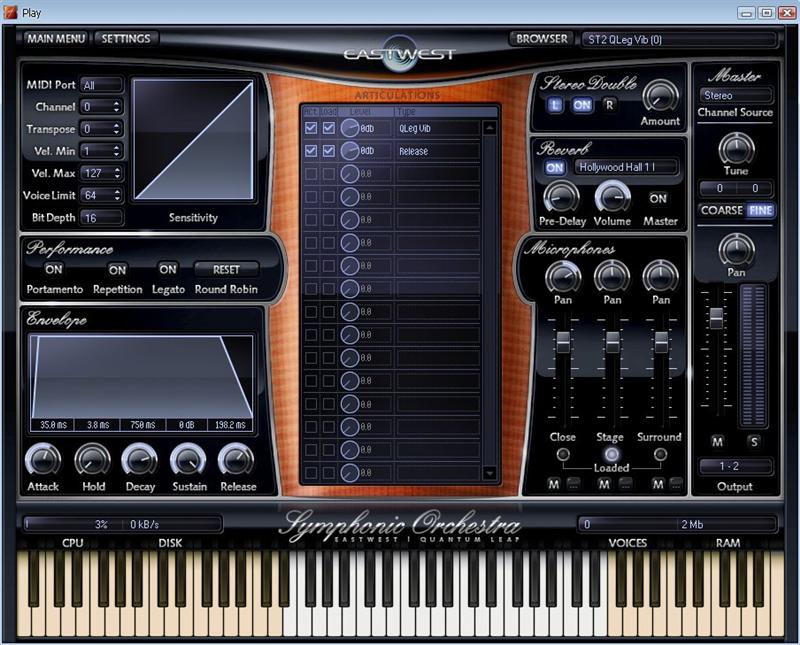Viewport: 800px width, 645px height.
Task: Open the 1-2 Output selector
Action: [x=735, y=466]
